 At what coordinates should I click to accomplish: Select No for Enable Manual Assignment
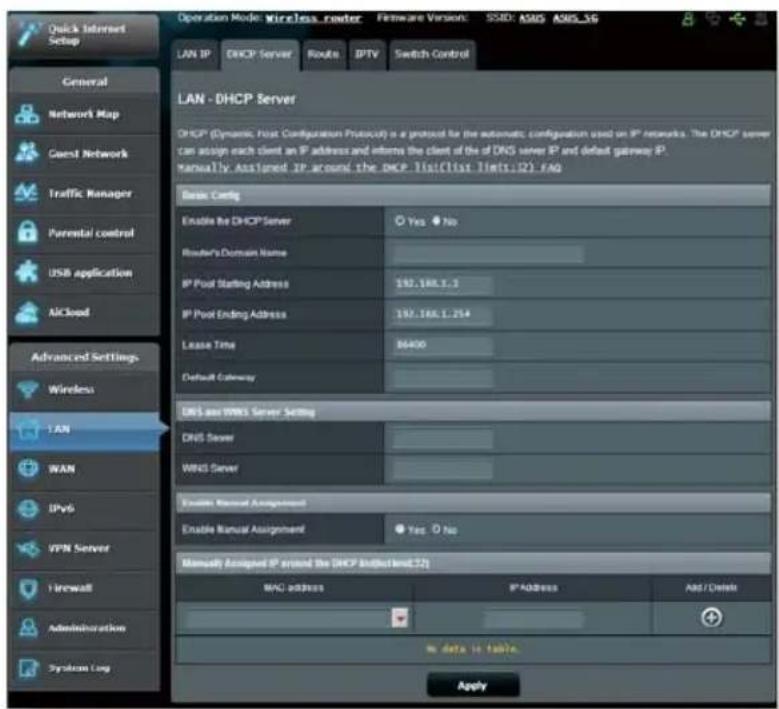(x=436, y=529)
